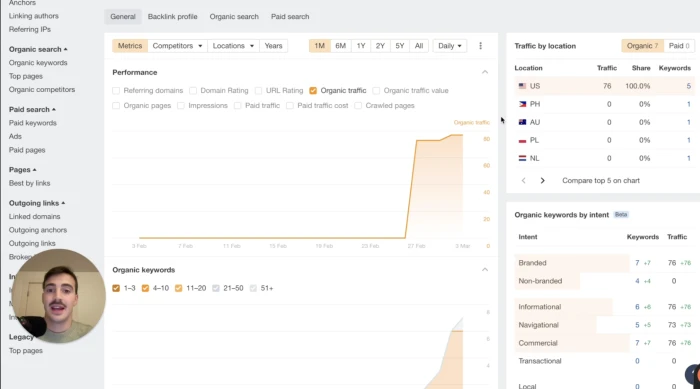Open the Locations dropdown
Viewport: 700px width, 389px height.
(233, 46)
